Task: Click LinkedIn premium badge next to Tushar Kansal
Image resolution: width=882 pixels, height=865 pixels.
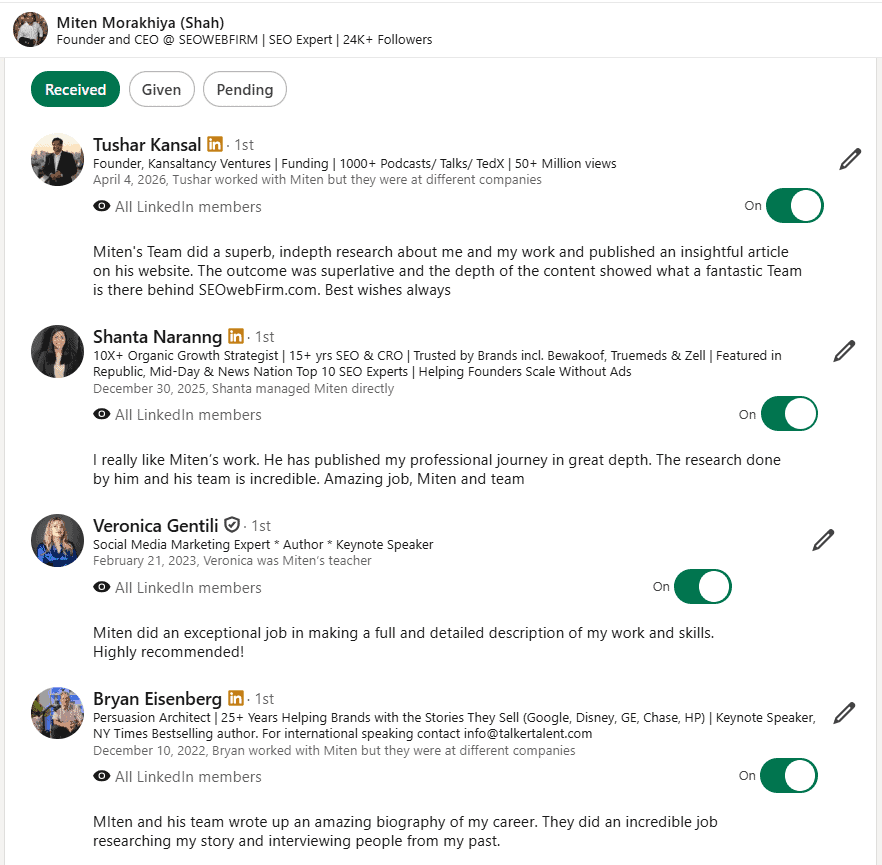Action: (216, 144)
